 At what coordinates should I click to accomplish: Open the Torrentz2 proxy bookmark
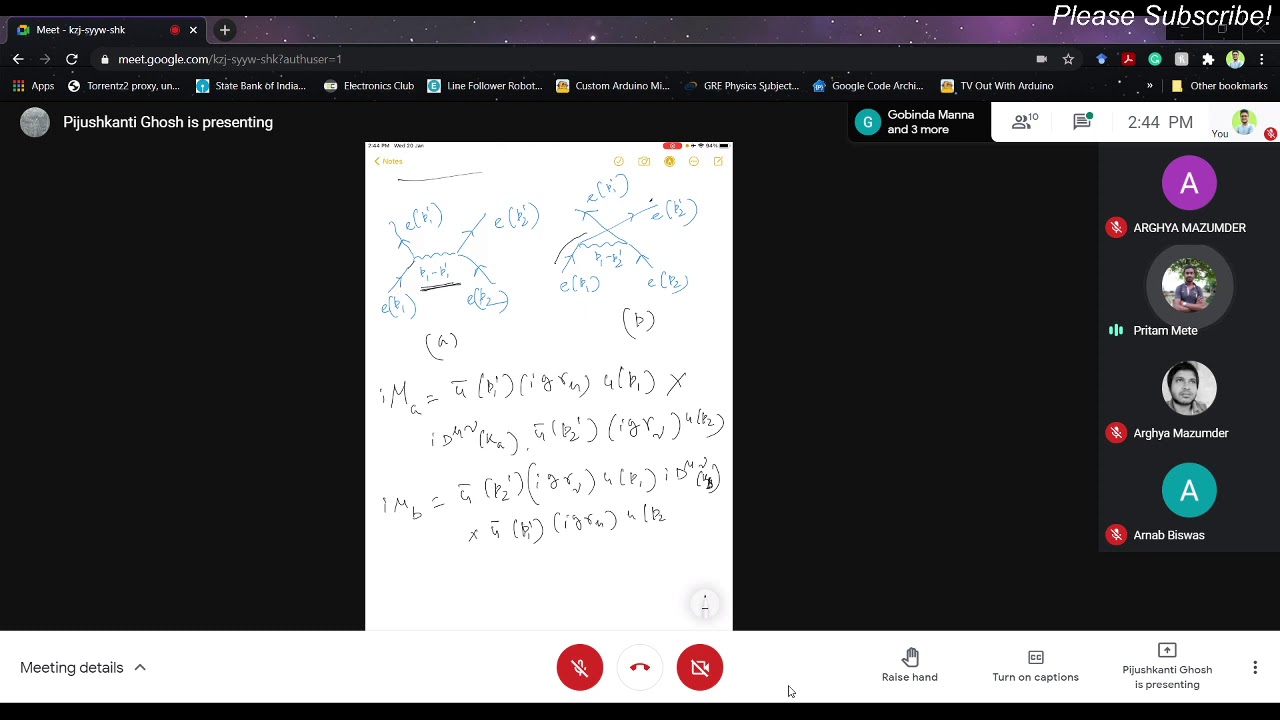123,86
